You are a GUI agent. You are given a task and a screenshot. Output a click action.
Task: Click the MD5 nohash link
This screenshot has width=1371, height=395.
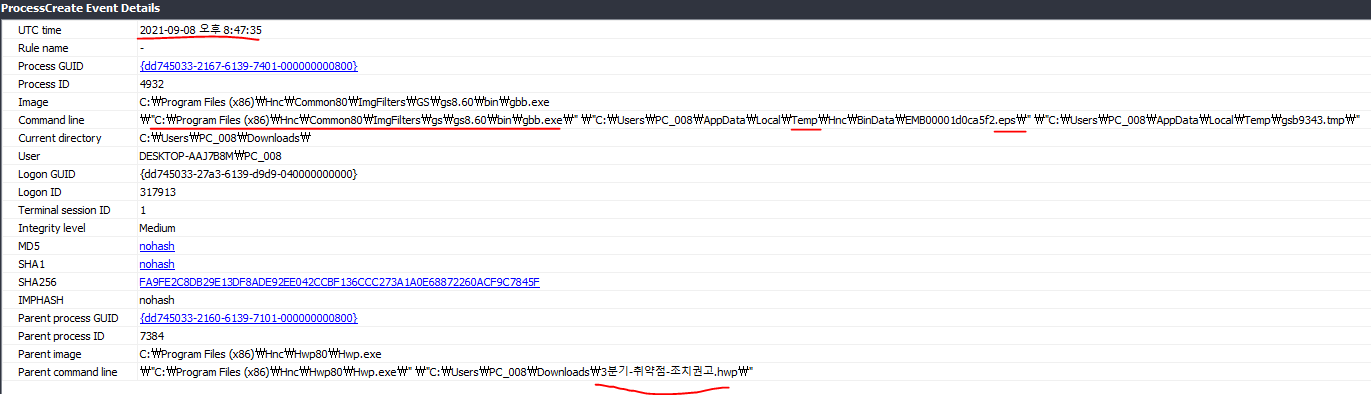(x=156, y=246)
